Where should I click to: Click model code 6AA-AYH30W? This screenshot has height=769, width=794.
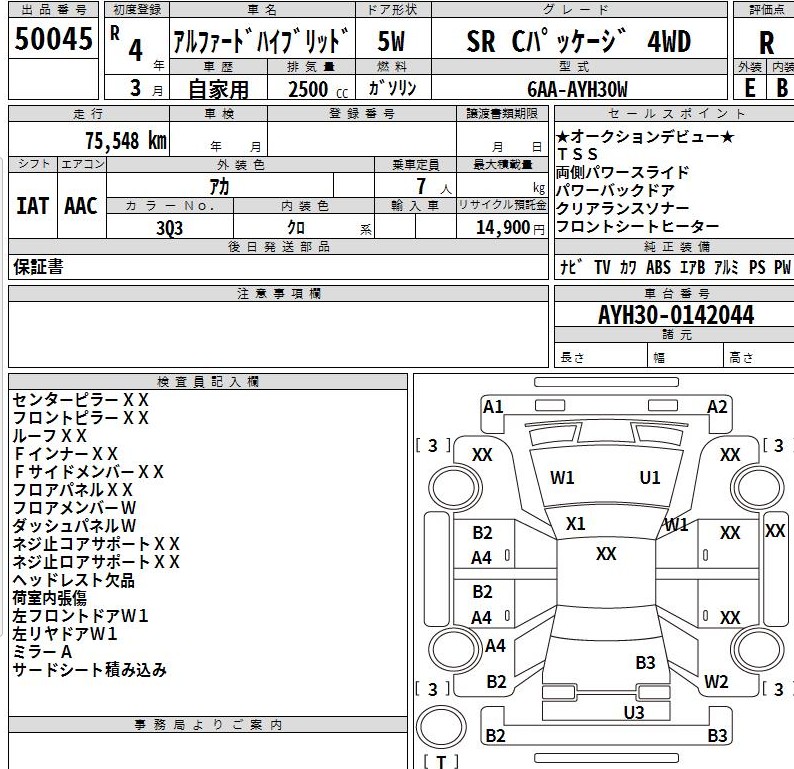click(577, 90)
